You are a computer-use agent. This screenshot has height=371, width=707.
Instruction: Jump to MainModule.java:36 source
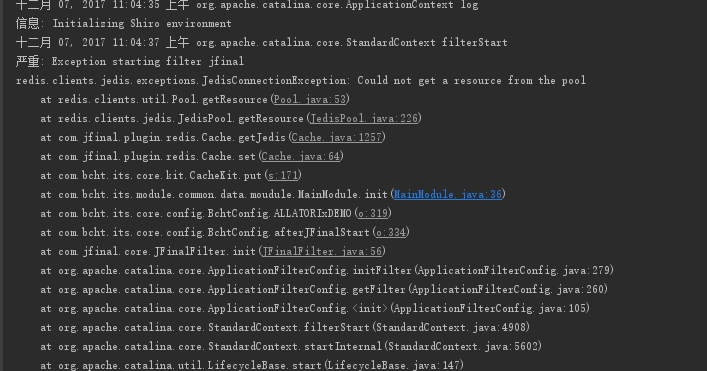pyautogui.click(x=448, y=194)
